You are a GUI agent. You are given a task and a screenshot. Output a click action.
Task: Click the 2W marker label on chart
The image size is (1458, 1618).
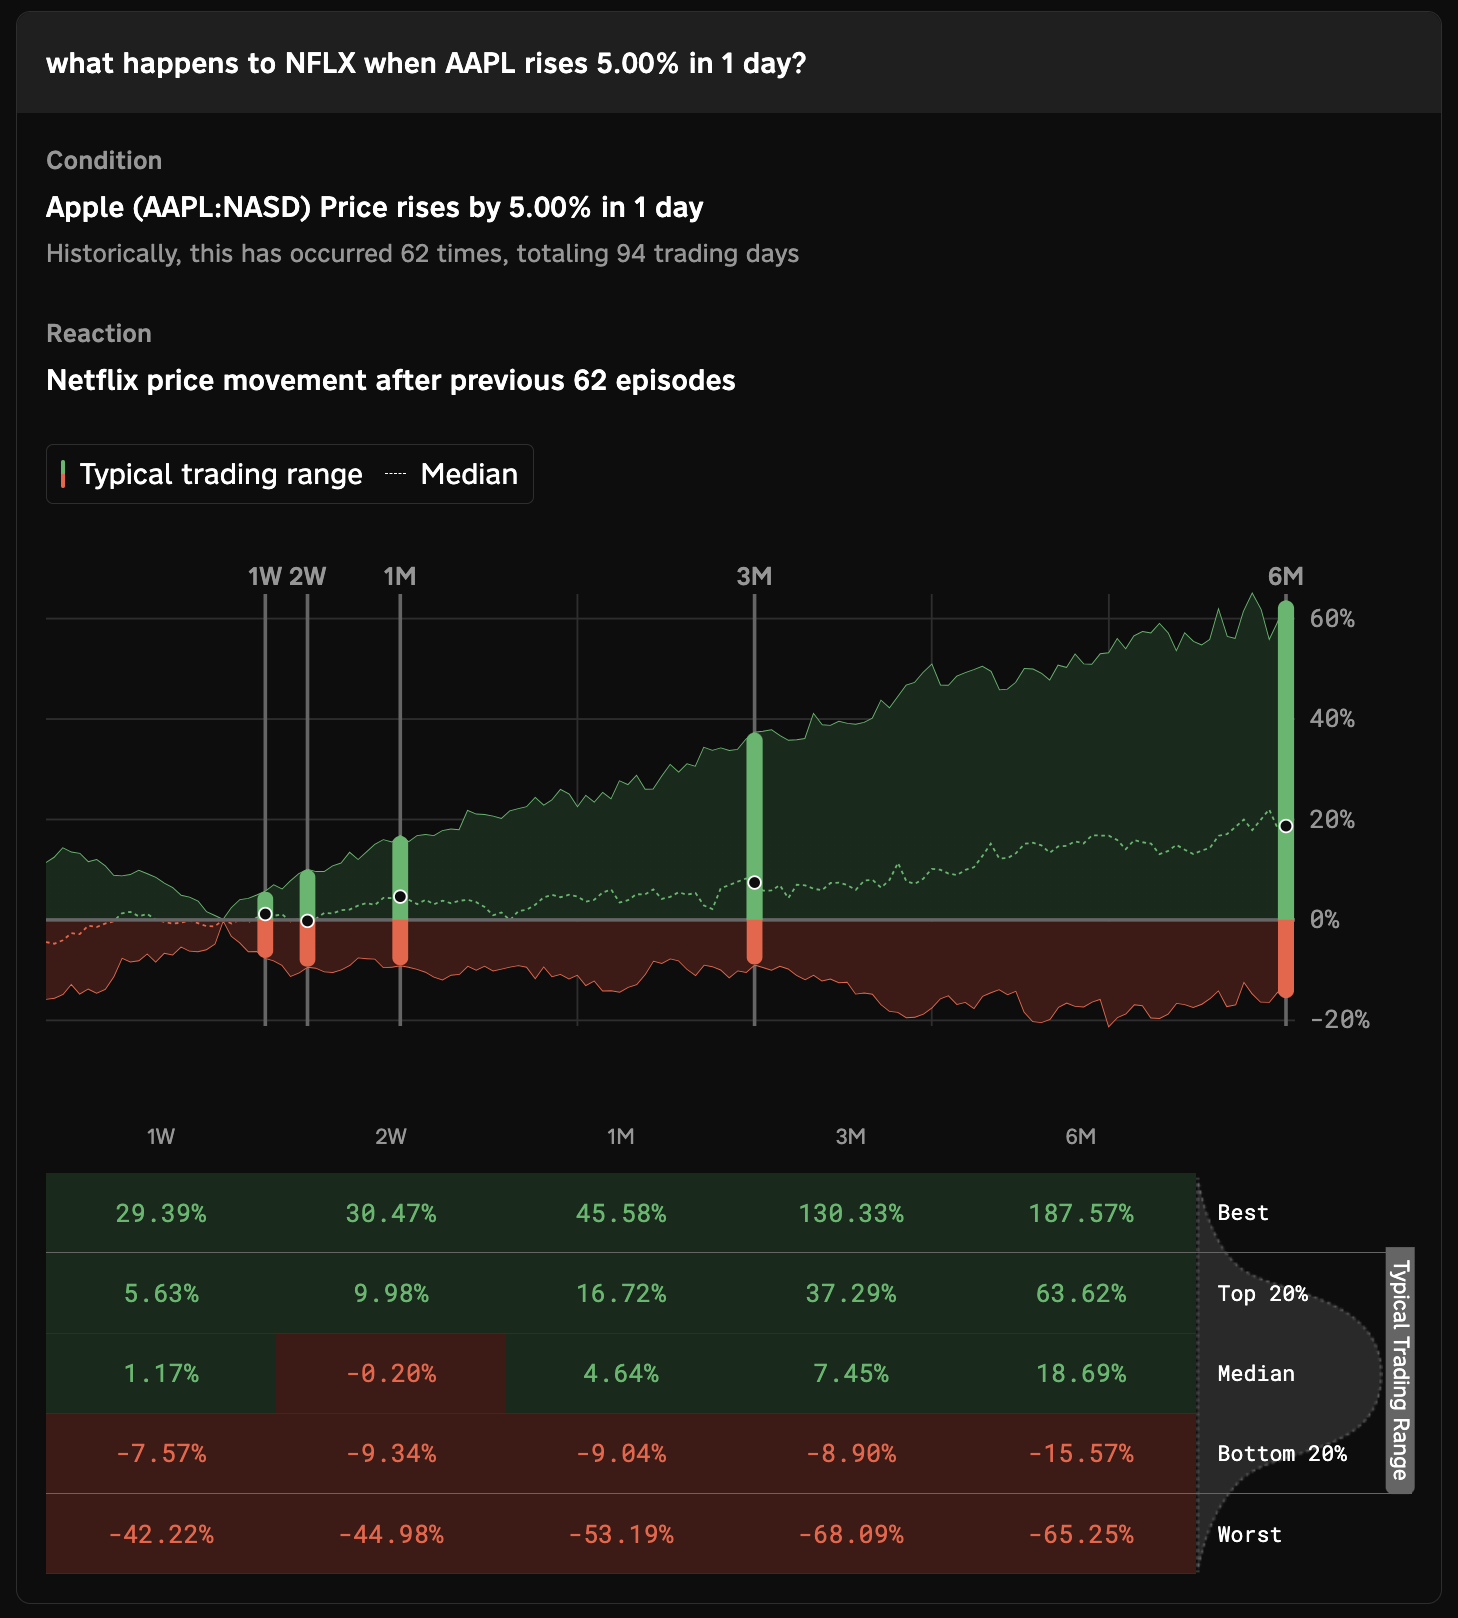pyautogui.click(x=308, y=576)
